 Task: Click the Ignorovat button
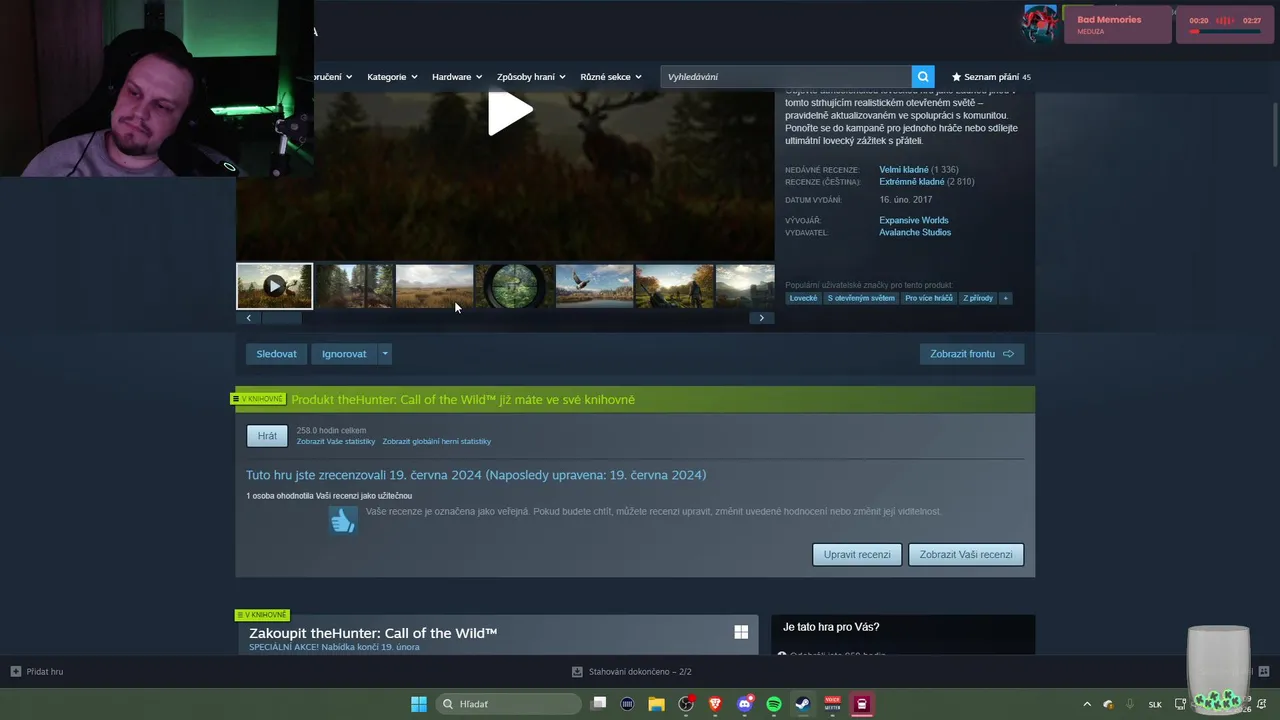344,354
